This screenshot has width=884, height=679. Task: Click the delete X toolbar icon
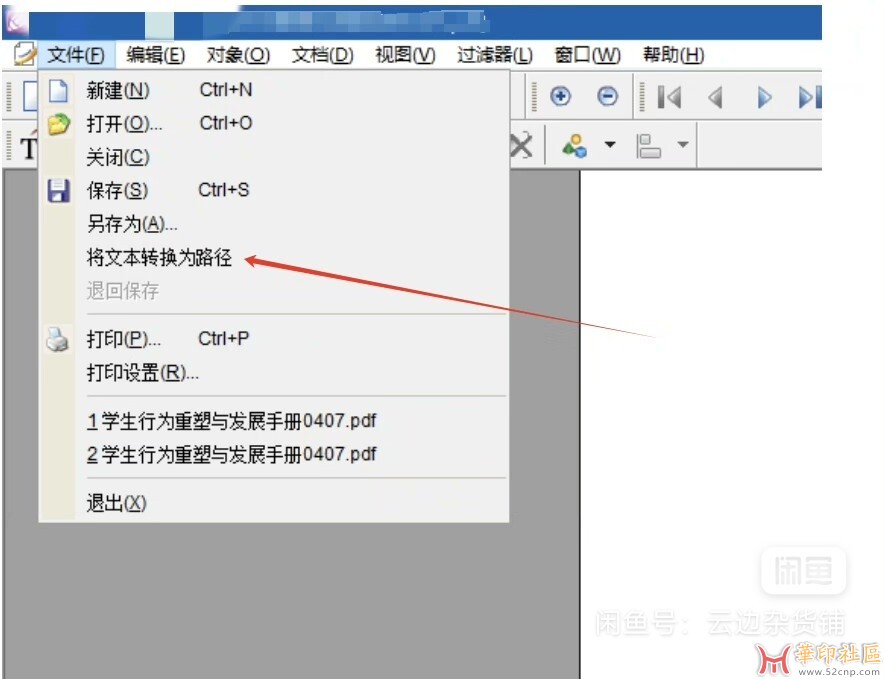[521, 146]
